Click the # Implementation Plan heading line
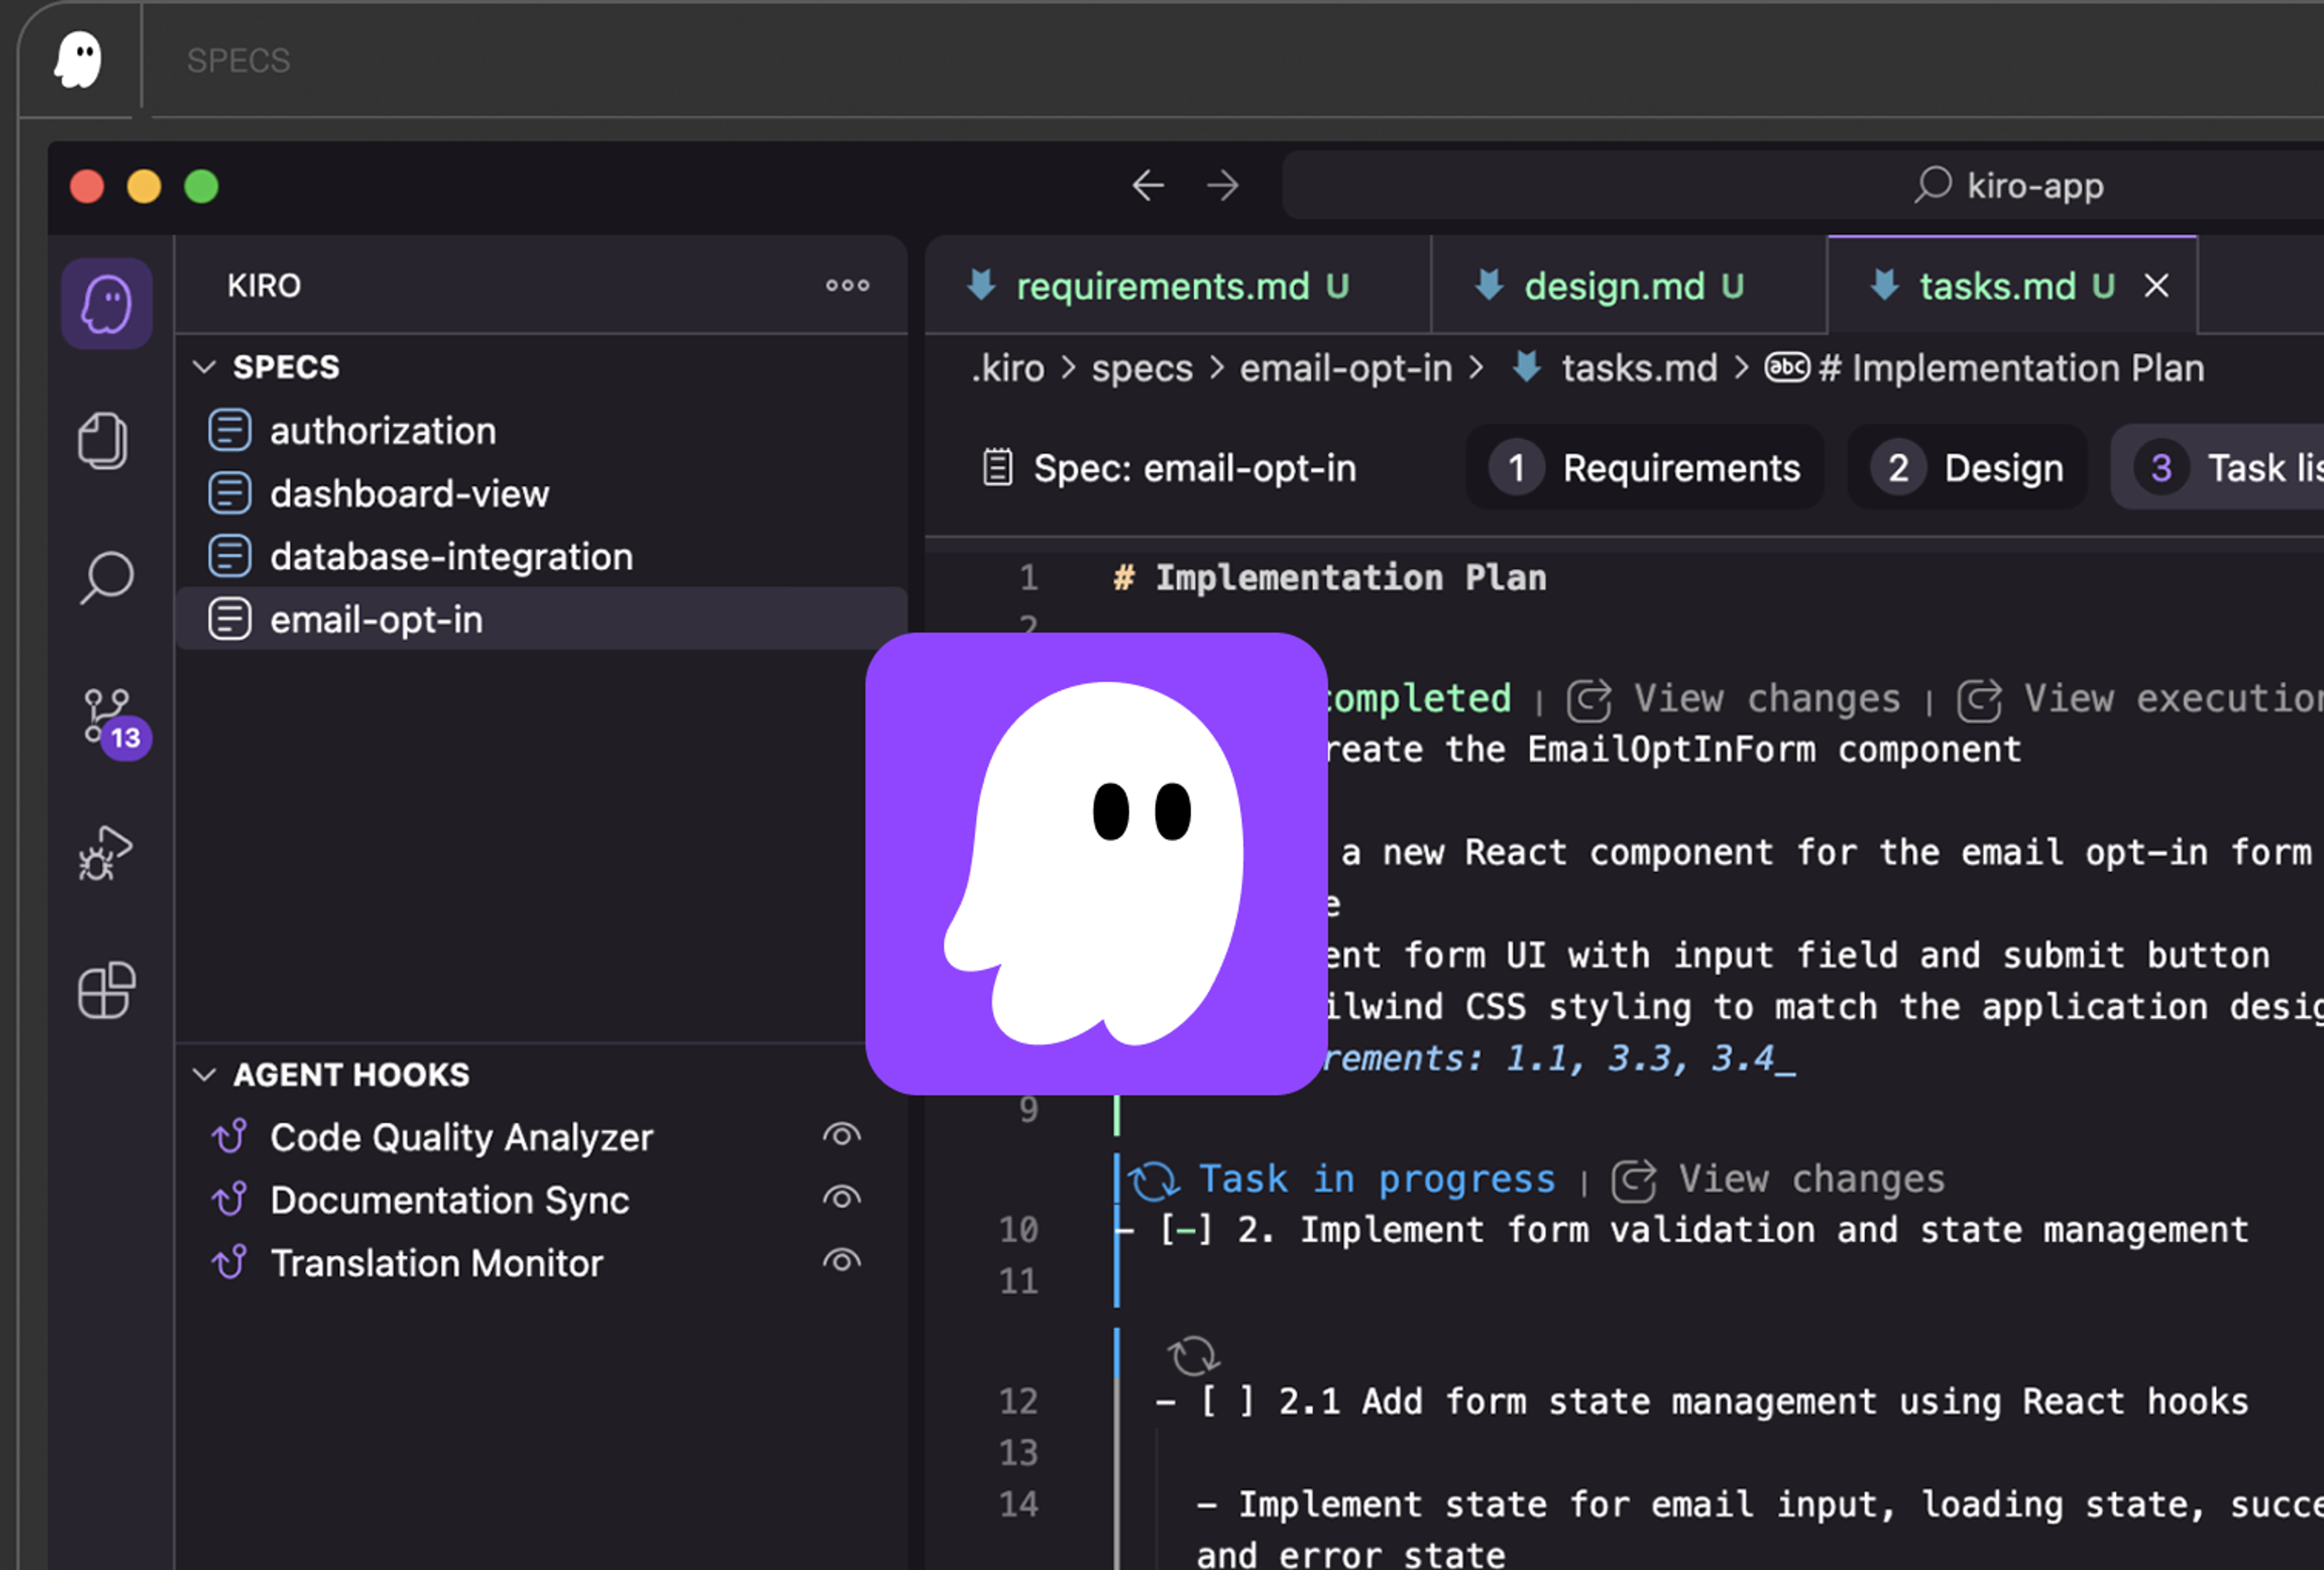Image resolution: width=2324 pixels, height=1570 pixels. pos(1330,578)
